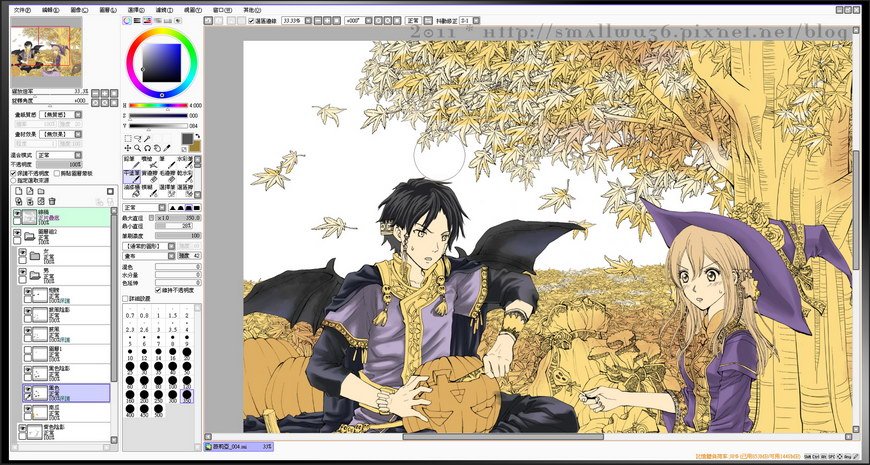870x465 pixels.
Task: Enable 詳細設置 advanced settings checkbox
Action: (x=125, y=299)
